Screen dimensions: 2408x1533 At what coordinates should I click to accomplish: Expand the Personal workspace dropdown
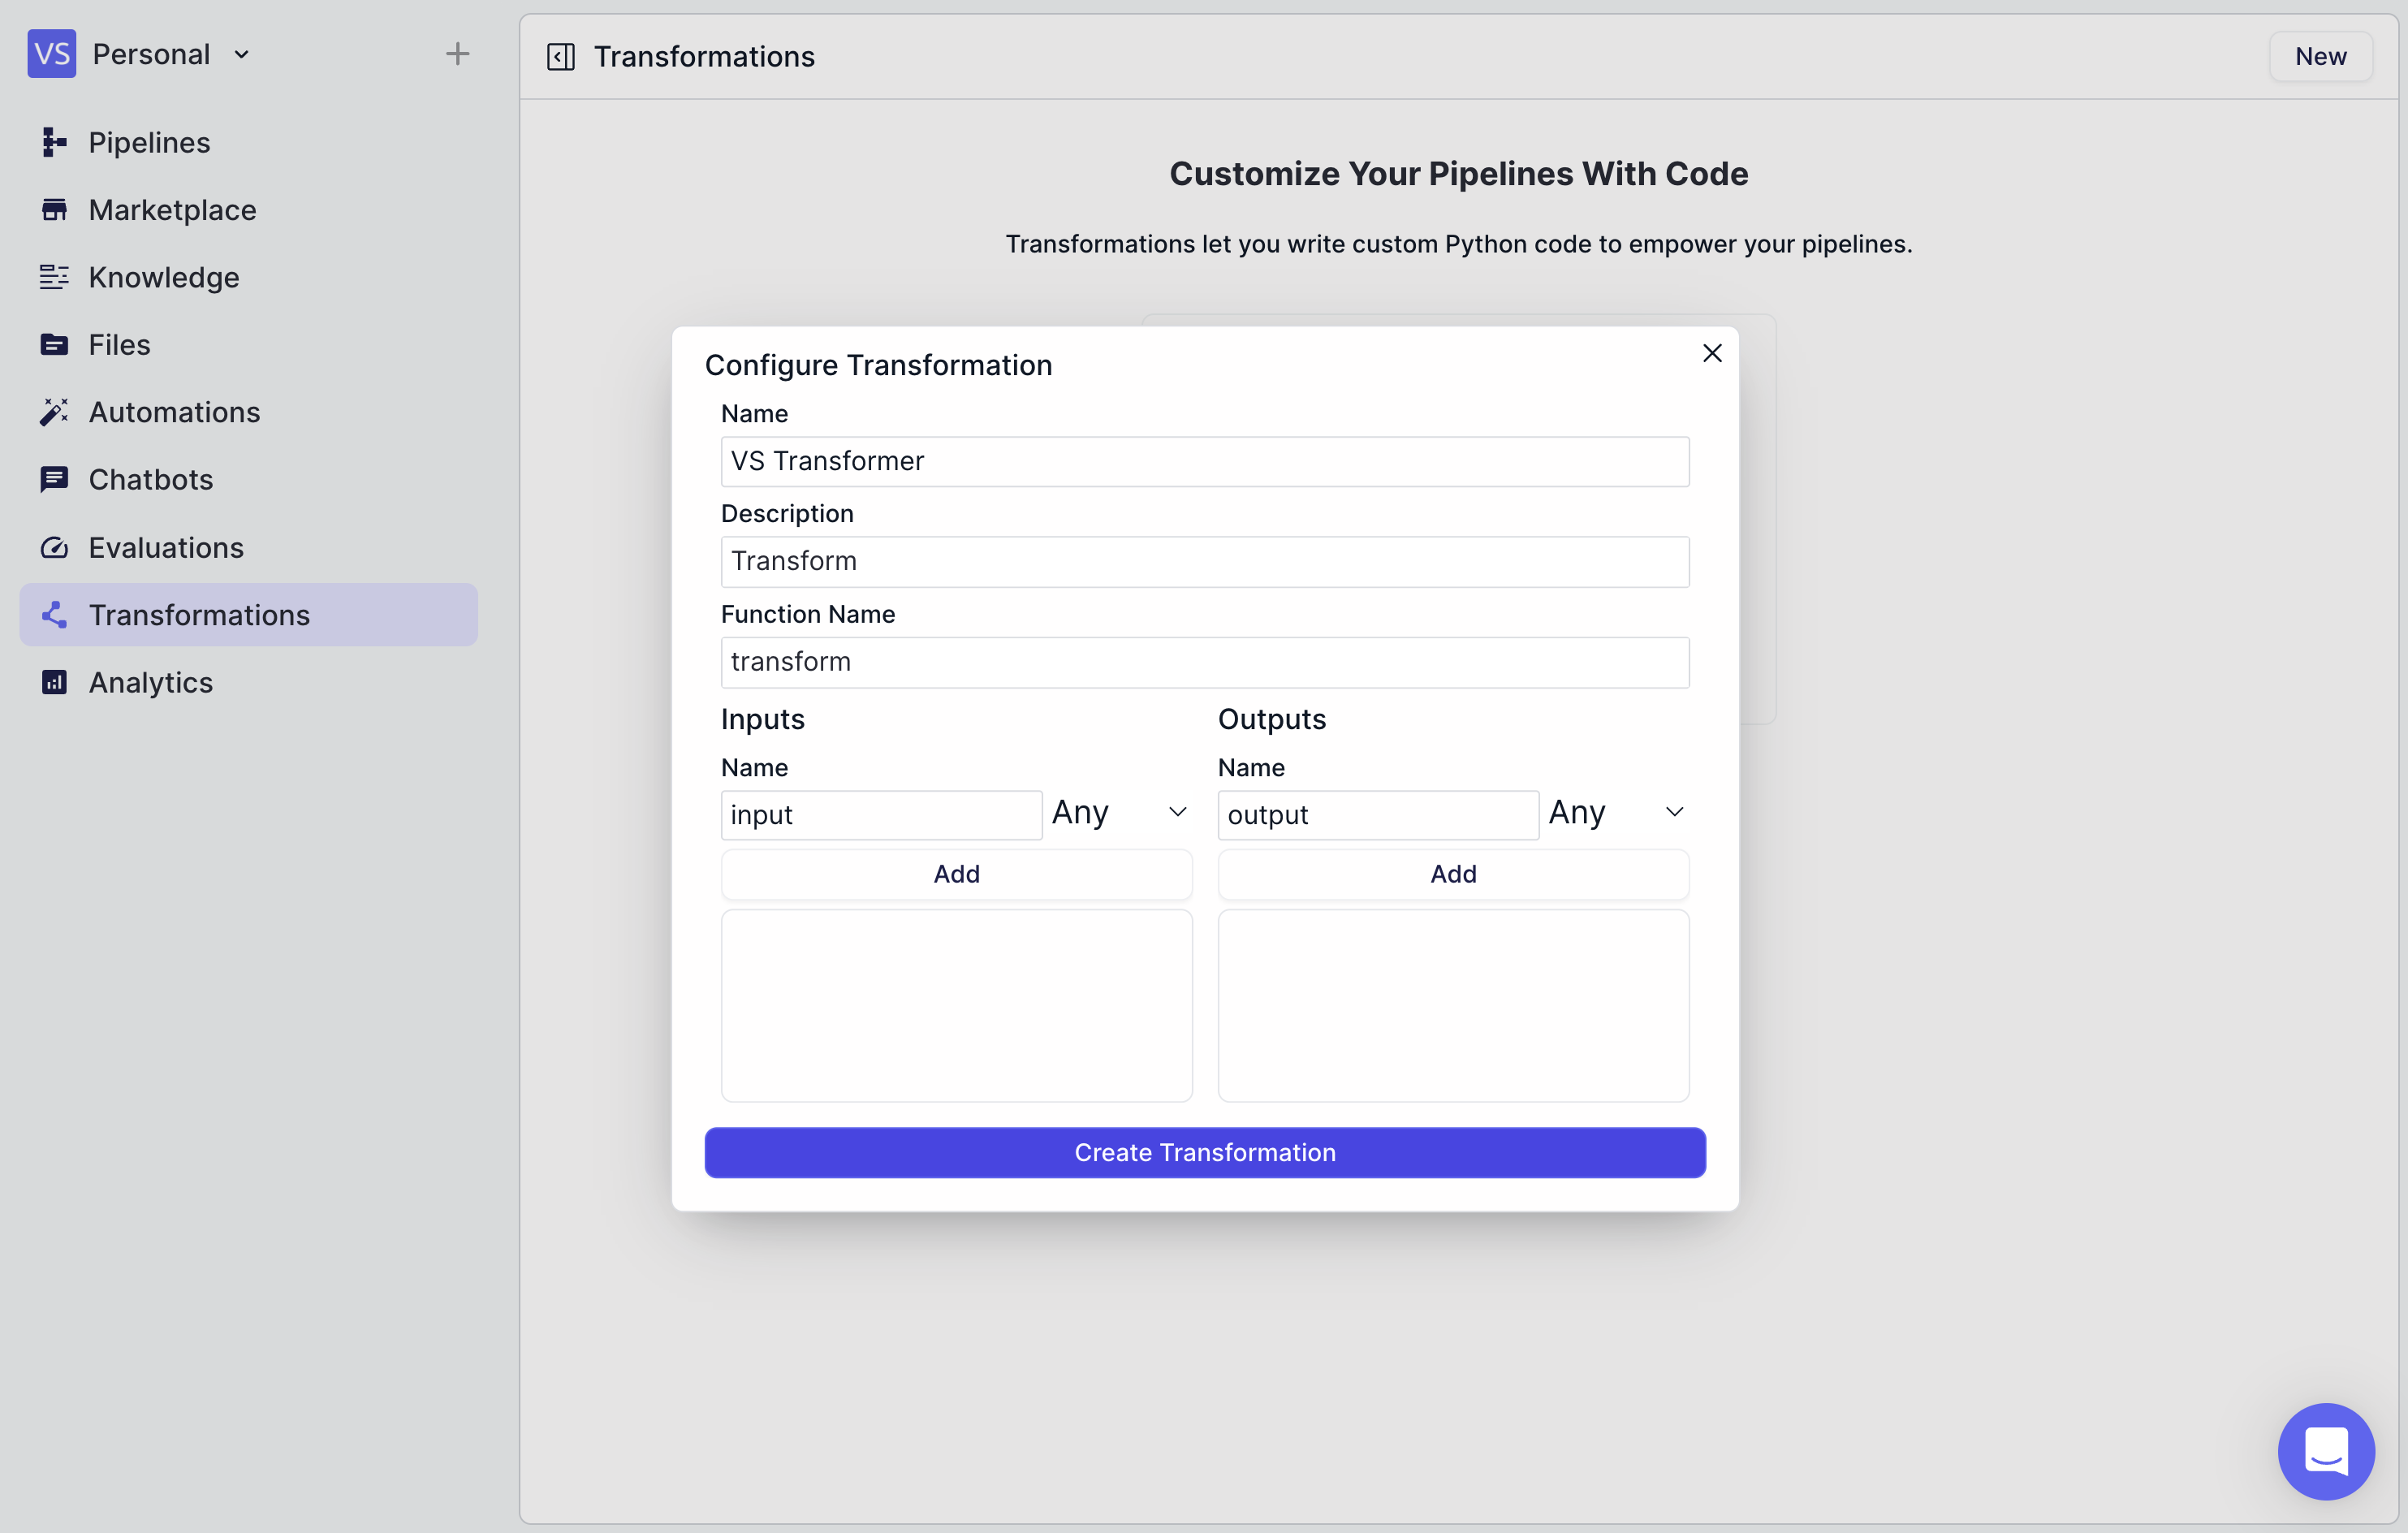tap(241, 55)
